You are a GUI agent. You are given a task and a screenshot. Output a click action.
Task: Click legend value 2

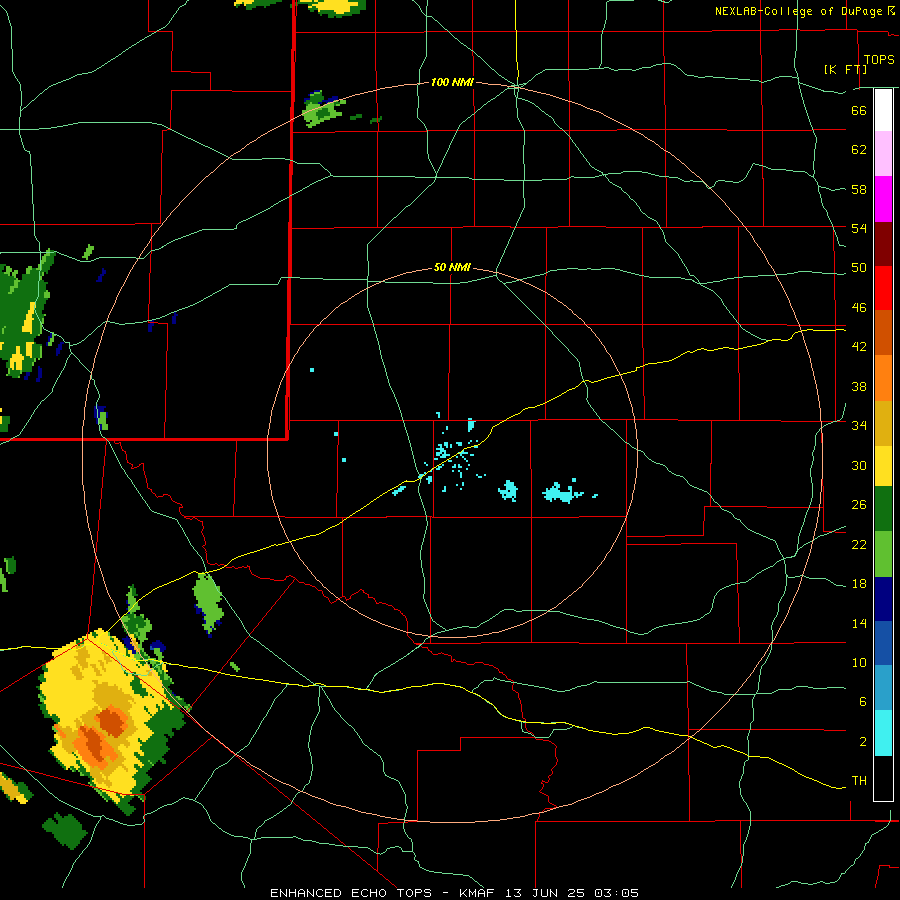[x=863, y=742]
